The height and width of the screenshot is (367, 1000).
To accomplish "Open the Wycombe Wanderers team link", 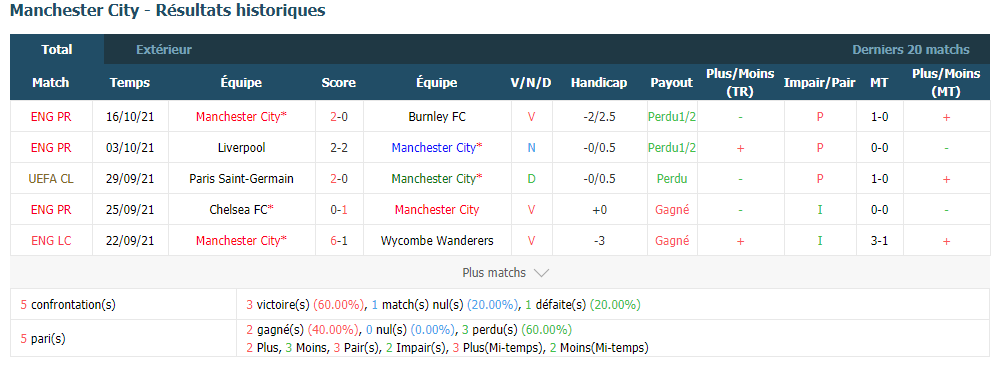I will [x=437, y=241].
